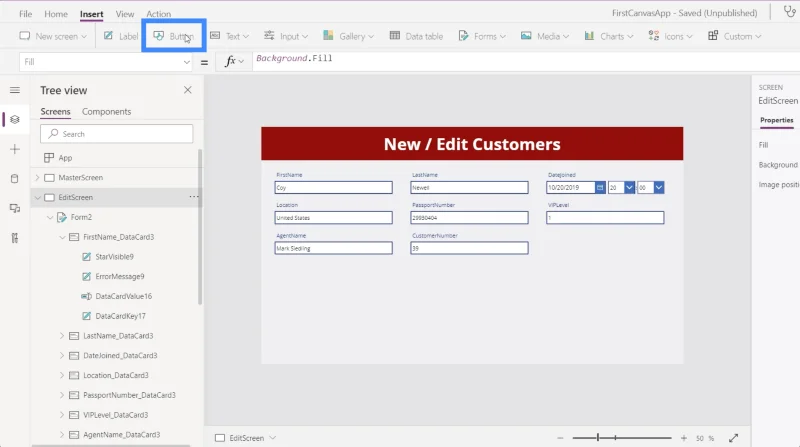Open the DateJoined calendar picker icon
The width and height of the screenshot is (800, 447).
point(600,187)
